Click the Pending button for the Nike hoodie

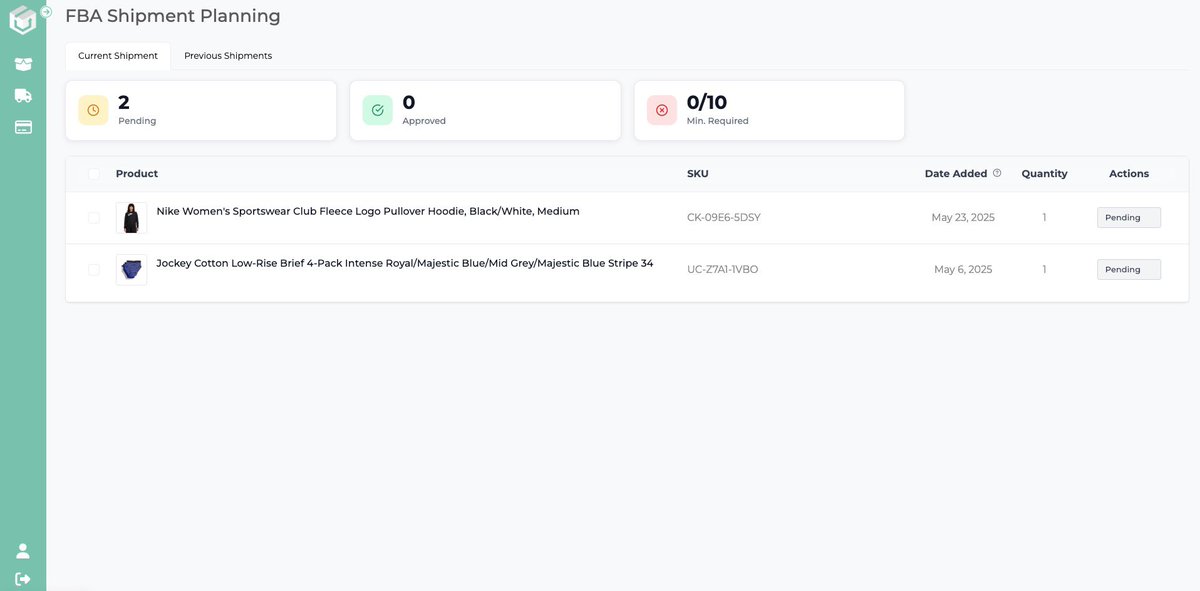[x=1128, y=217]
